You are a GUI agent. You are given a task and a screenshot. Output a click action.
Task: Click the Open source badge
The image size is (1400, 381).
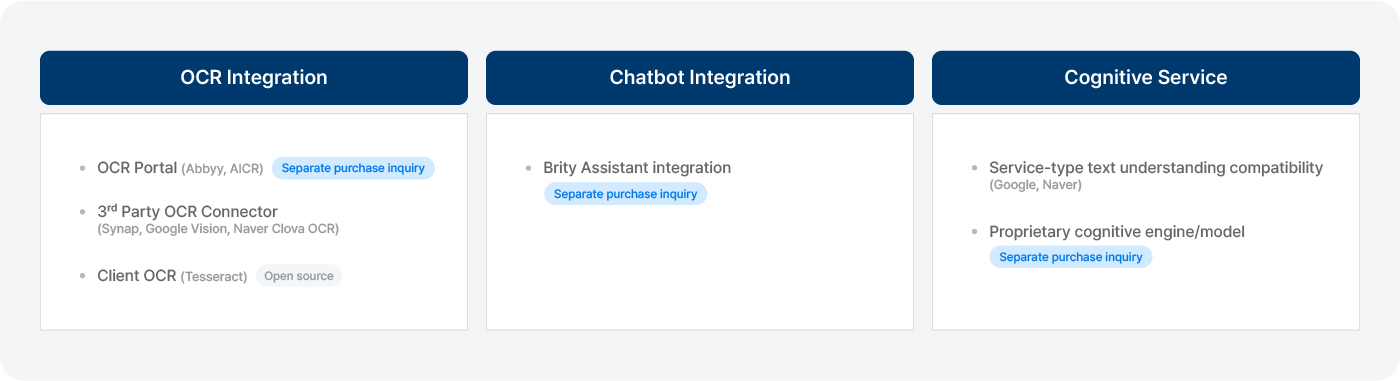[299, 276]
